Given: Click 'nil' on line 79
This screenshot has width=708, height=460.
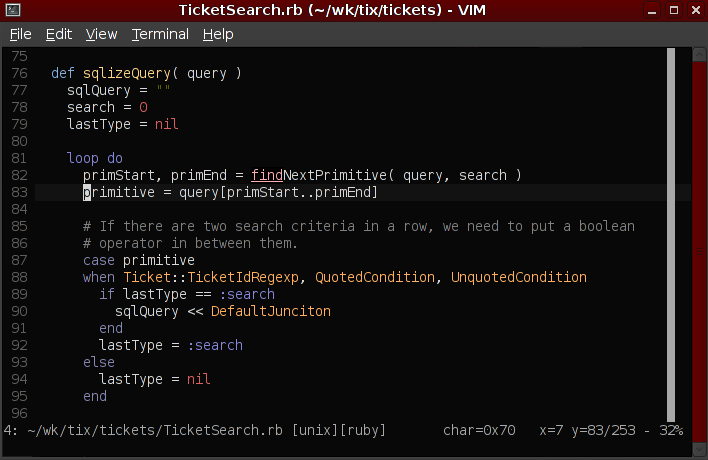Looking at the screenshot, I should (166, 124).
